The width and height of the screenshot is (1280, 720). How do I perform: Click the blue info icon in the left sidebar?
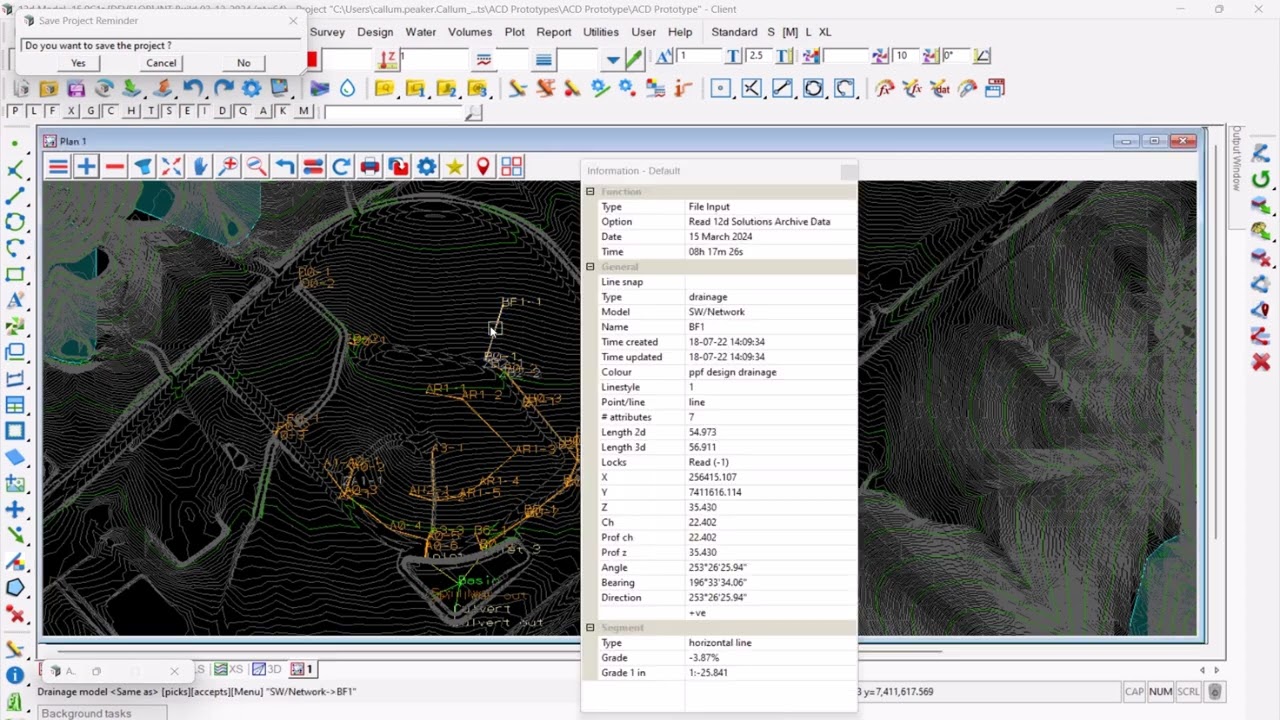click(x=15, y=675)
